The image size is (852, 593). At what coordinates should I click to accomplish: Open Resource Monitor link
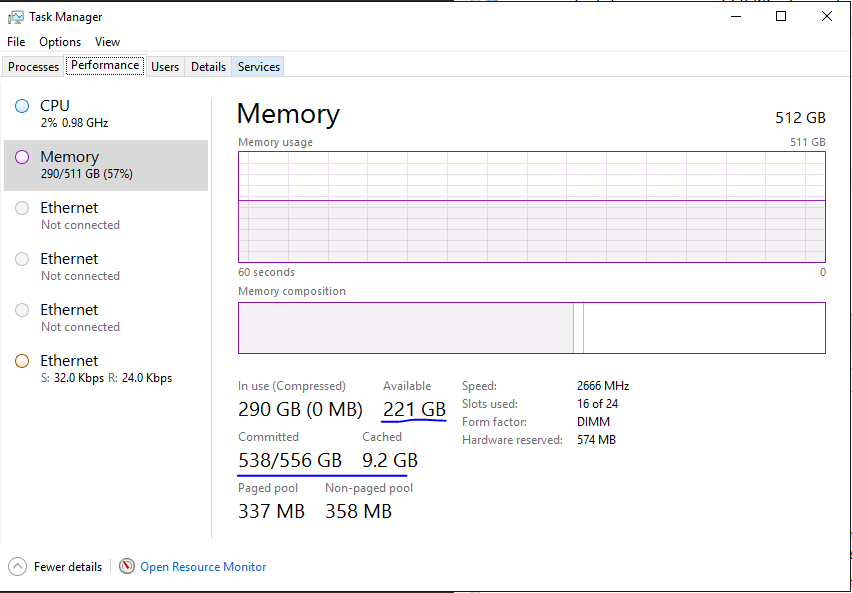pos(203,567)
